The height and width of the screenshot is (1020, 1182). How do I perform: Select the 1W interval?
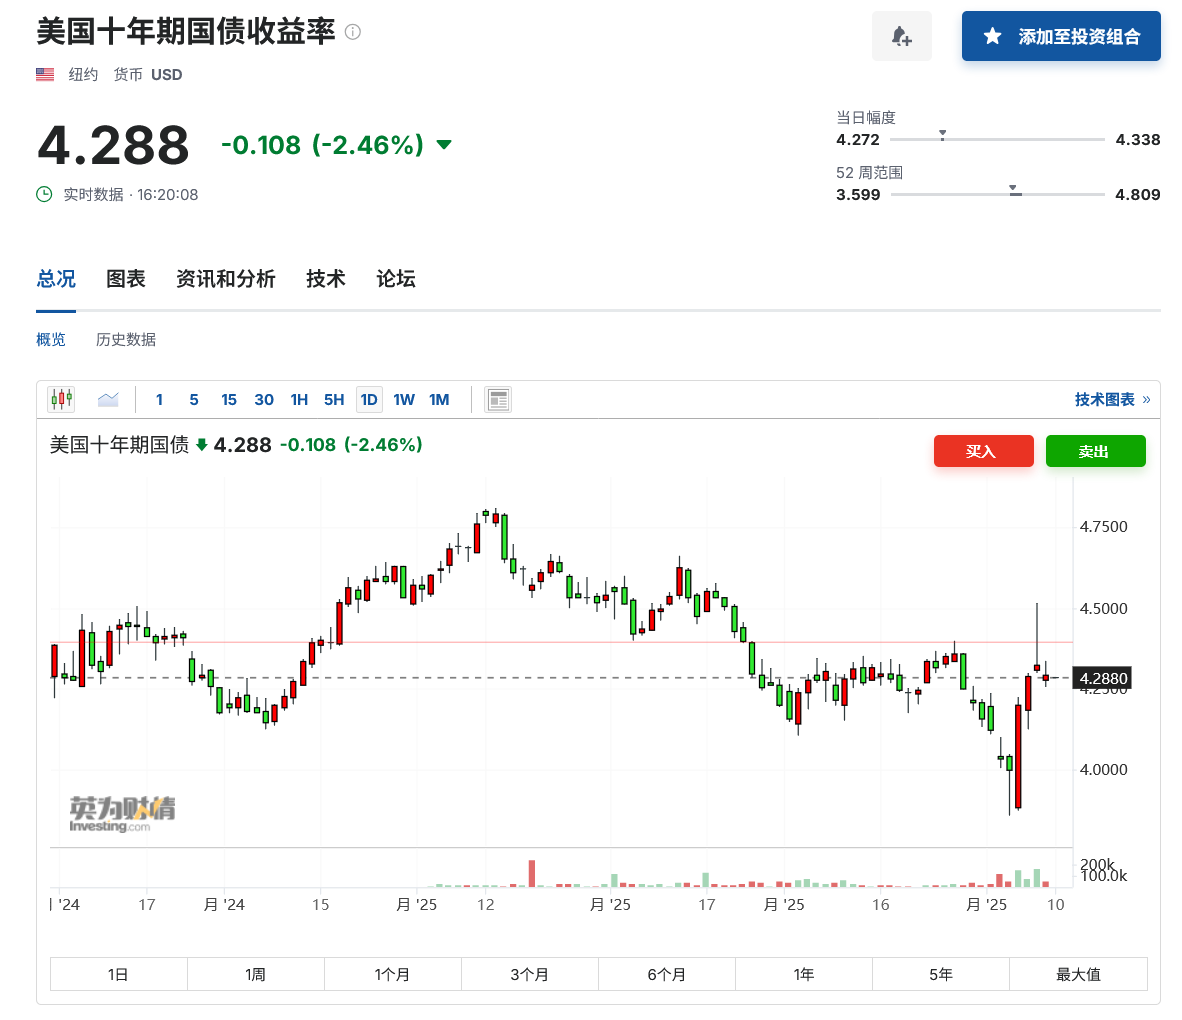pos(404,400)
